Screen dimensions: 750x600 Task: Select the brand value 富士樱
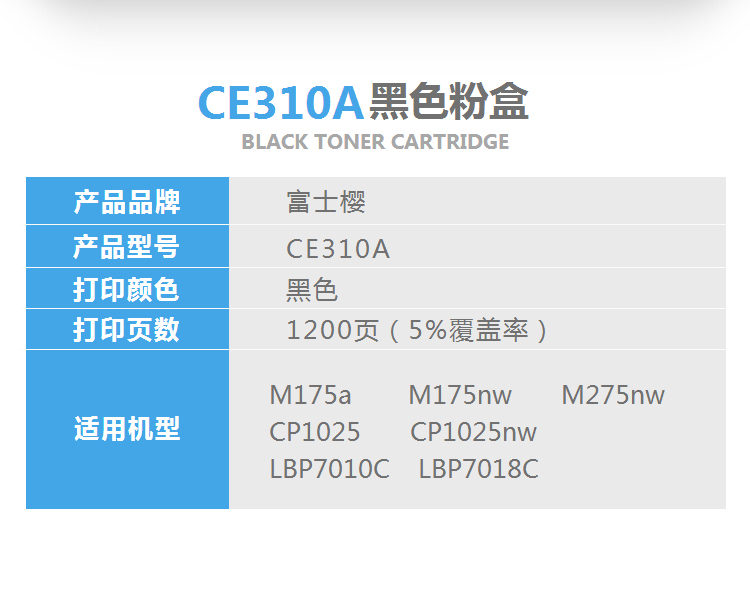tap(326, 202)
